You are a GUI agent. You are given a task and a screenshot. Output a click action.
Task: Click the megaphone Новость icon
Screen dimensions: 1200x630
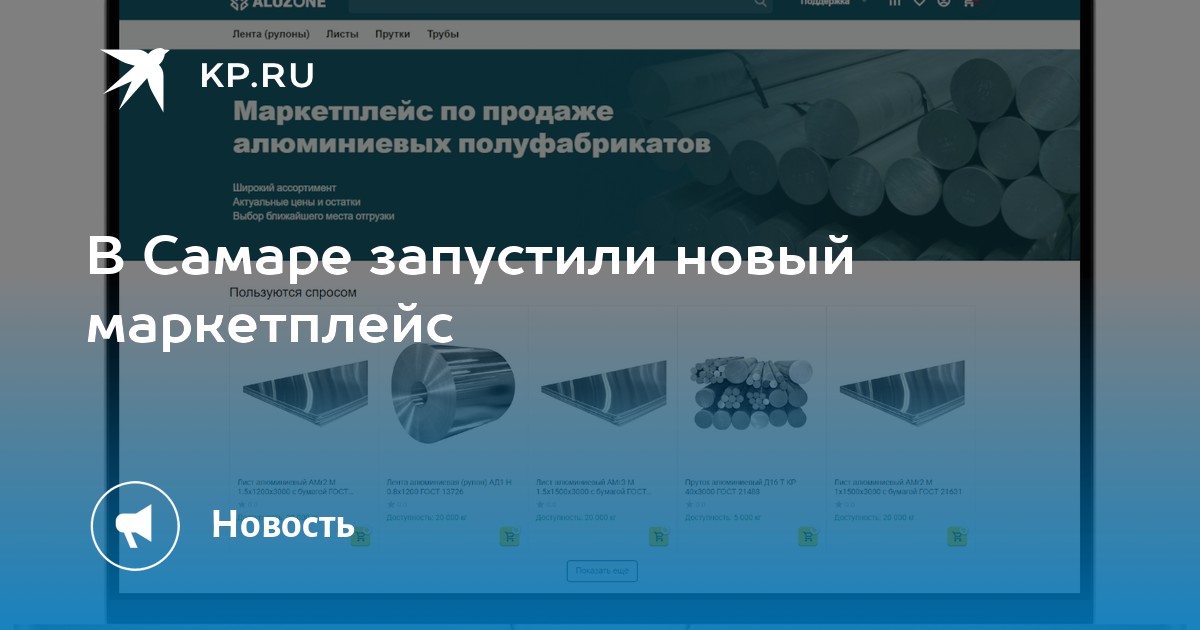(135, 526)
